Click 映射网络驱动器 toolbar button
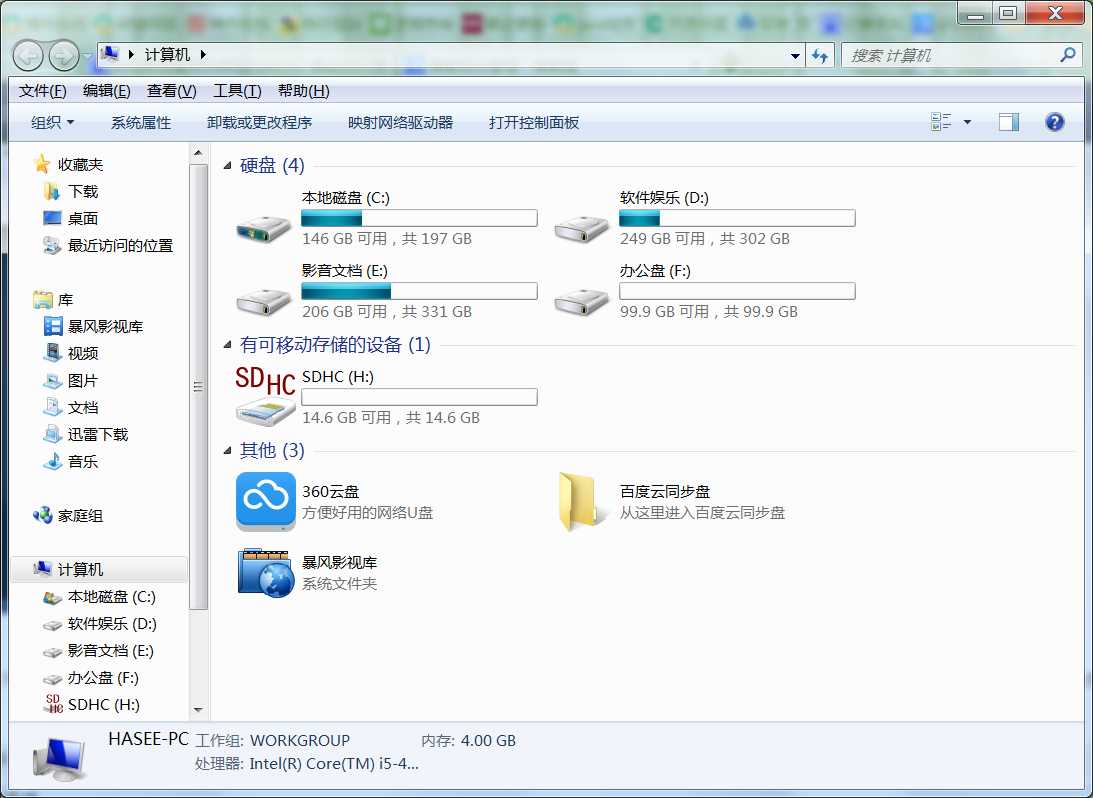Screen dimensions: 1093x798 [400, 123]
